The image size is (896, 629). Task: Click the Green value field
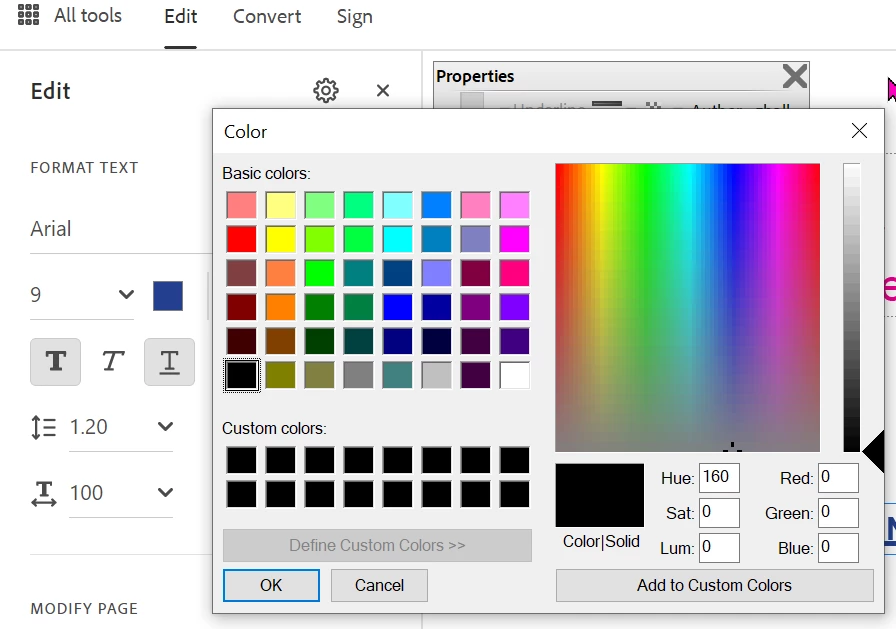point(838,512)
